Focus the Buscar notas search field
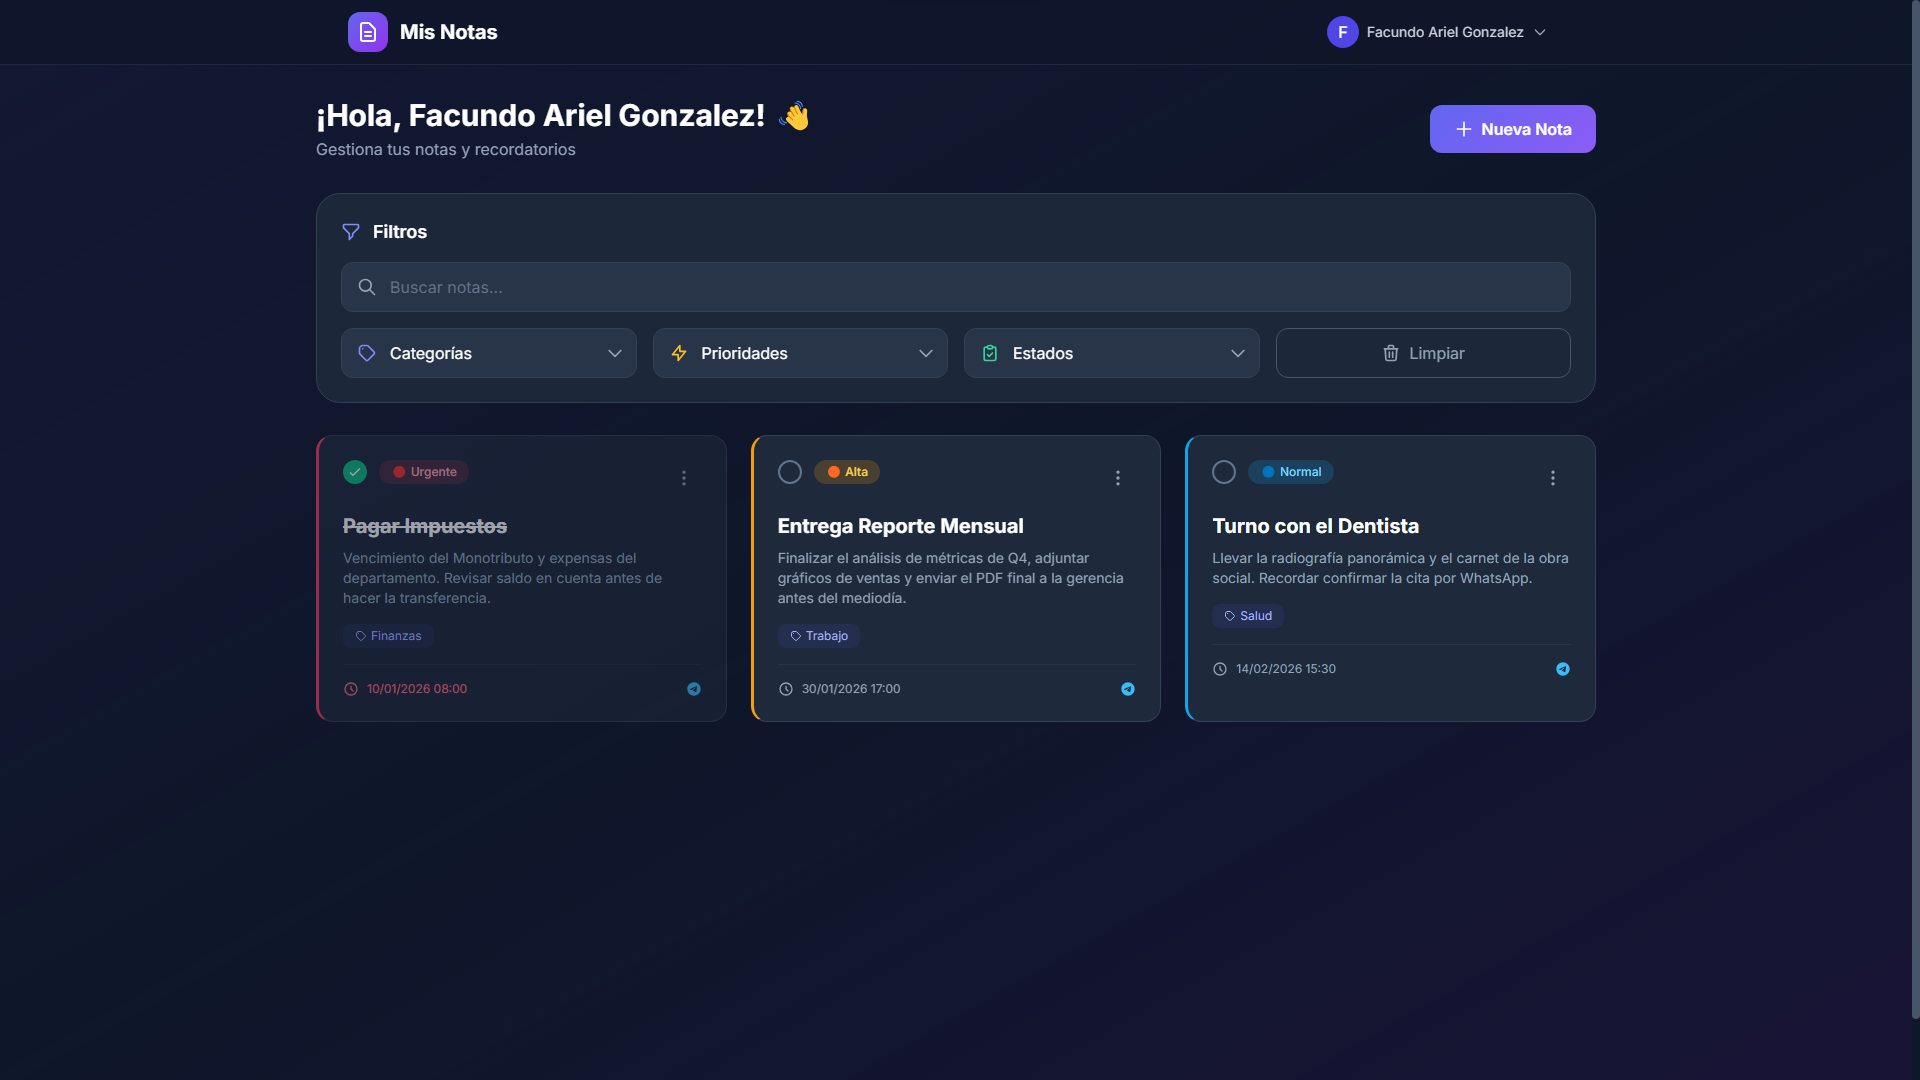Viewport: 1920px width, 1080px height. [x=955, y=287]
